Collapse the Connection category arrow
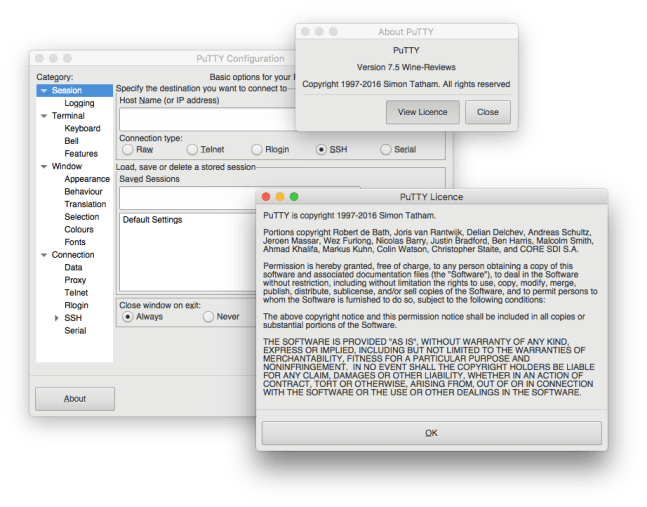Screen dimensions: 647x507 44,255
